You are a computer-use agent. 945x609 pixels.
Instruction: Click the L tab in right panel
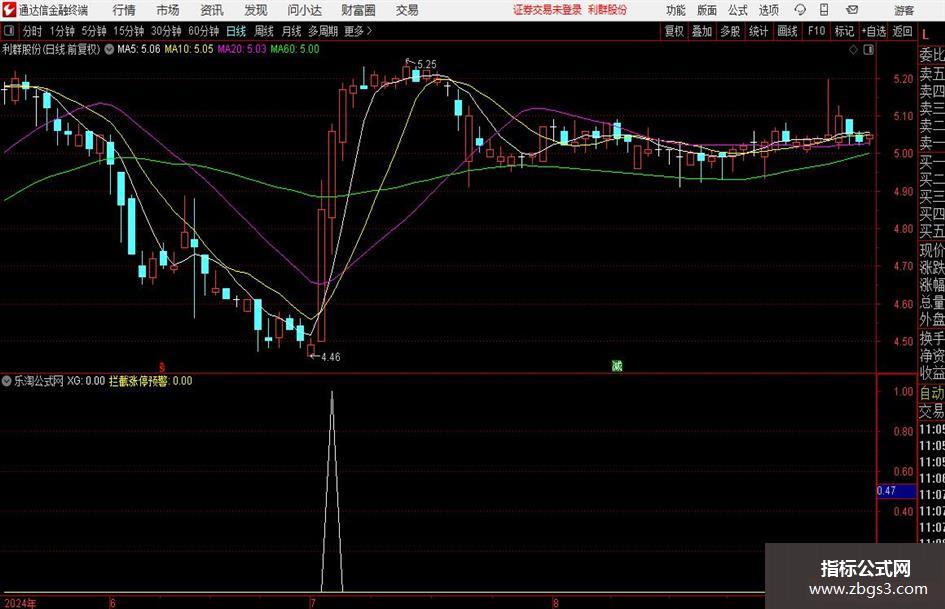click(x=926, y=35)
